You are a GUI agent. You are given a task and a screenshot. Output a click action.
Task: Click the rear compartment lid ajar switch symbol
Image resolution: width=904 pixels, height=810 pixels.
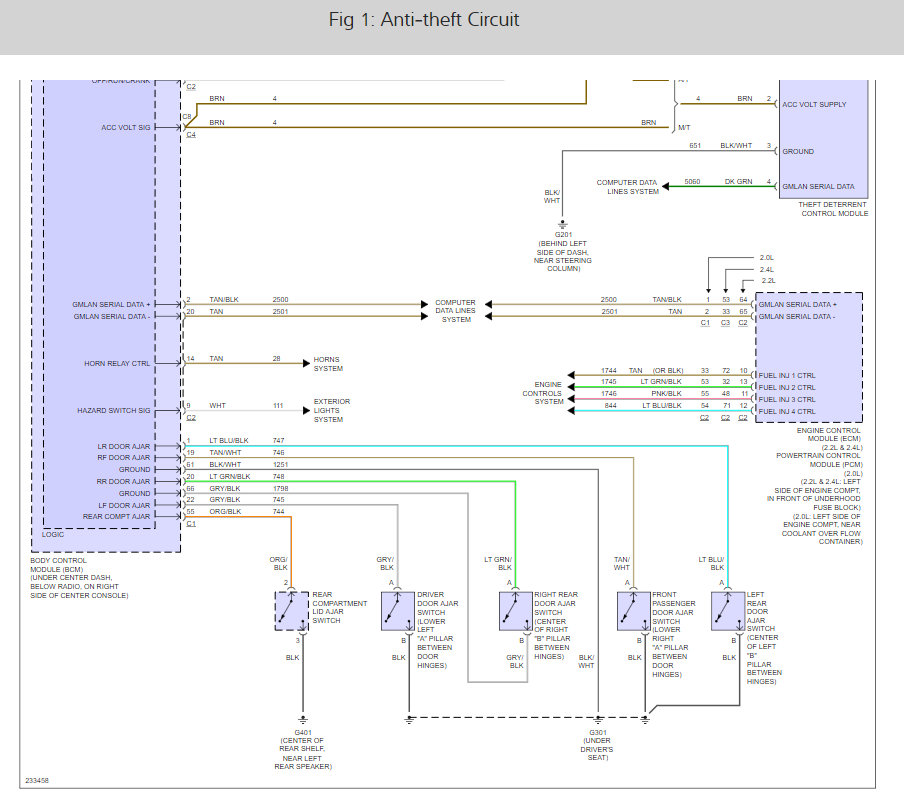(292, 611)
